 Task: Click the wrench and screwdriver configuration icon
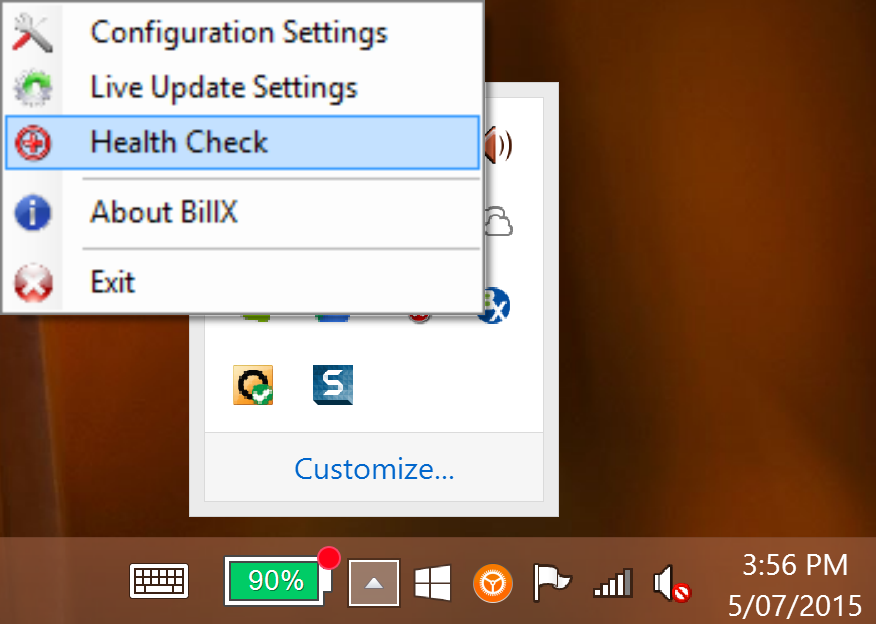click(32, 33)
